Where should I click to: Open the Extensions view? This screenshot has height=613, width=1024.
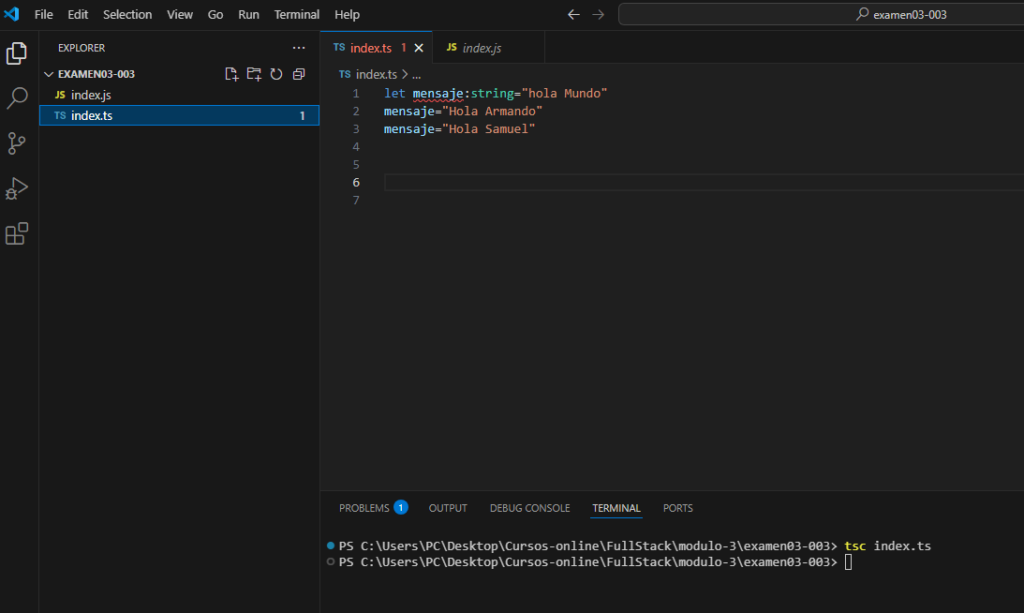[x=17, y=234]
